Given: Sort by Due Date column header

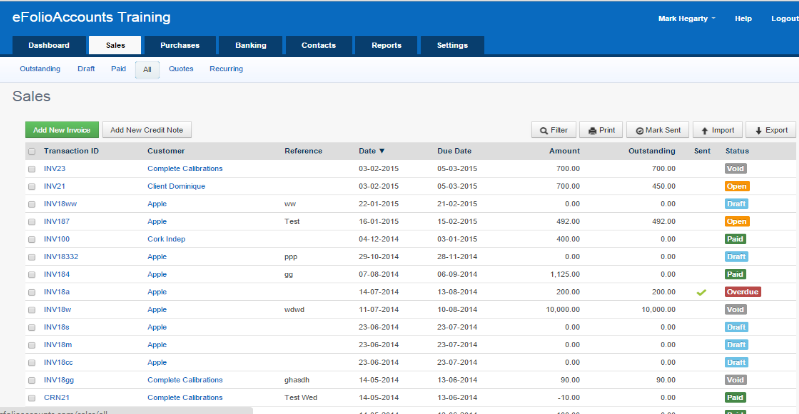Looking at the screenshot, I should tap(454, 151).
